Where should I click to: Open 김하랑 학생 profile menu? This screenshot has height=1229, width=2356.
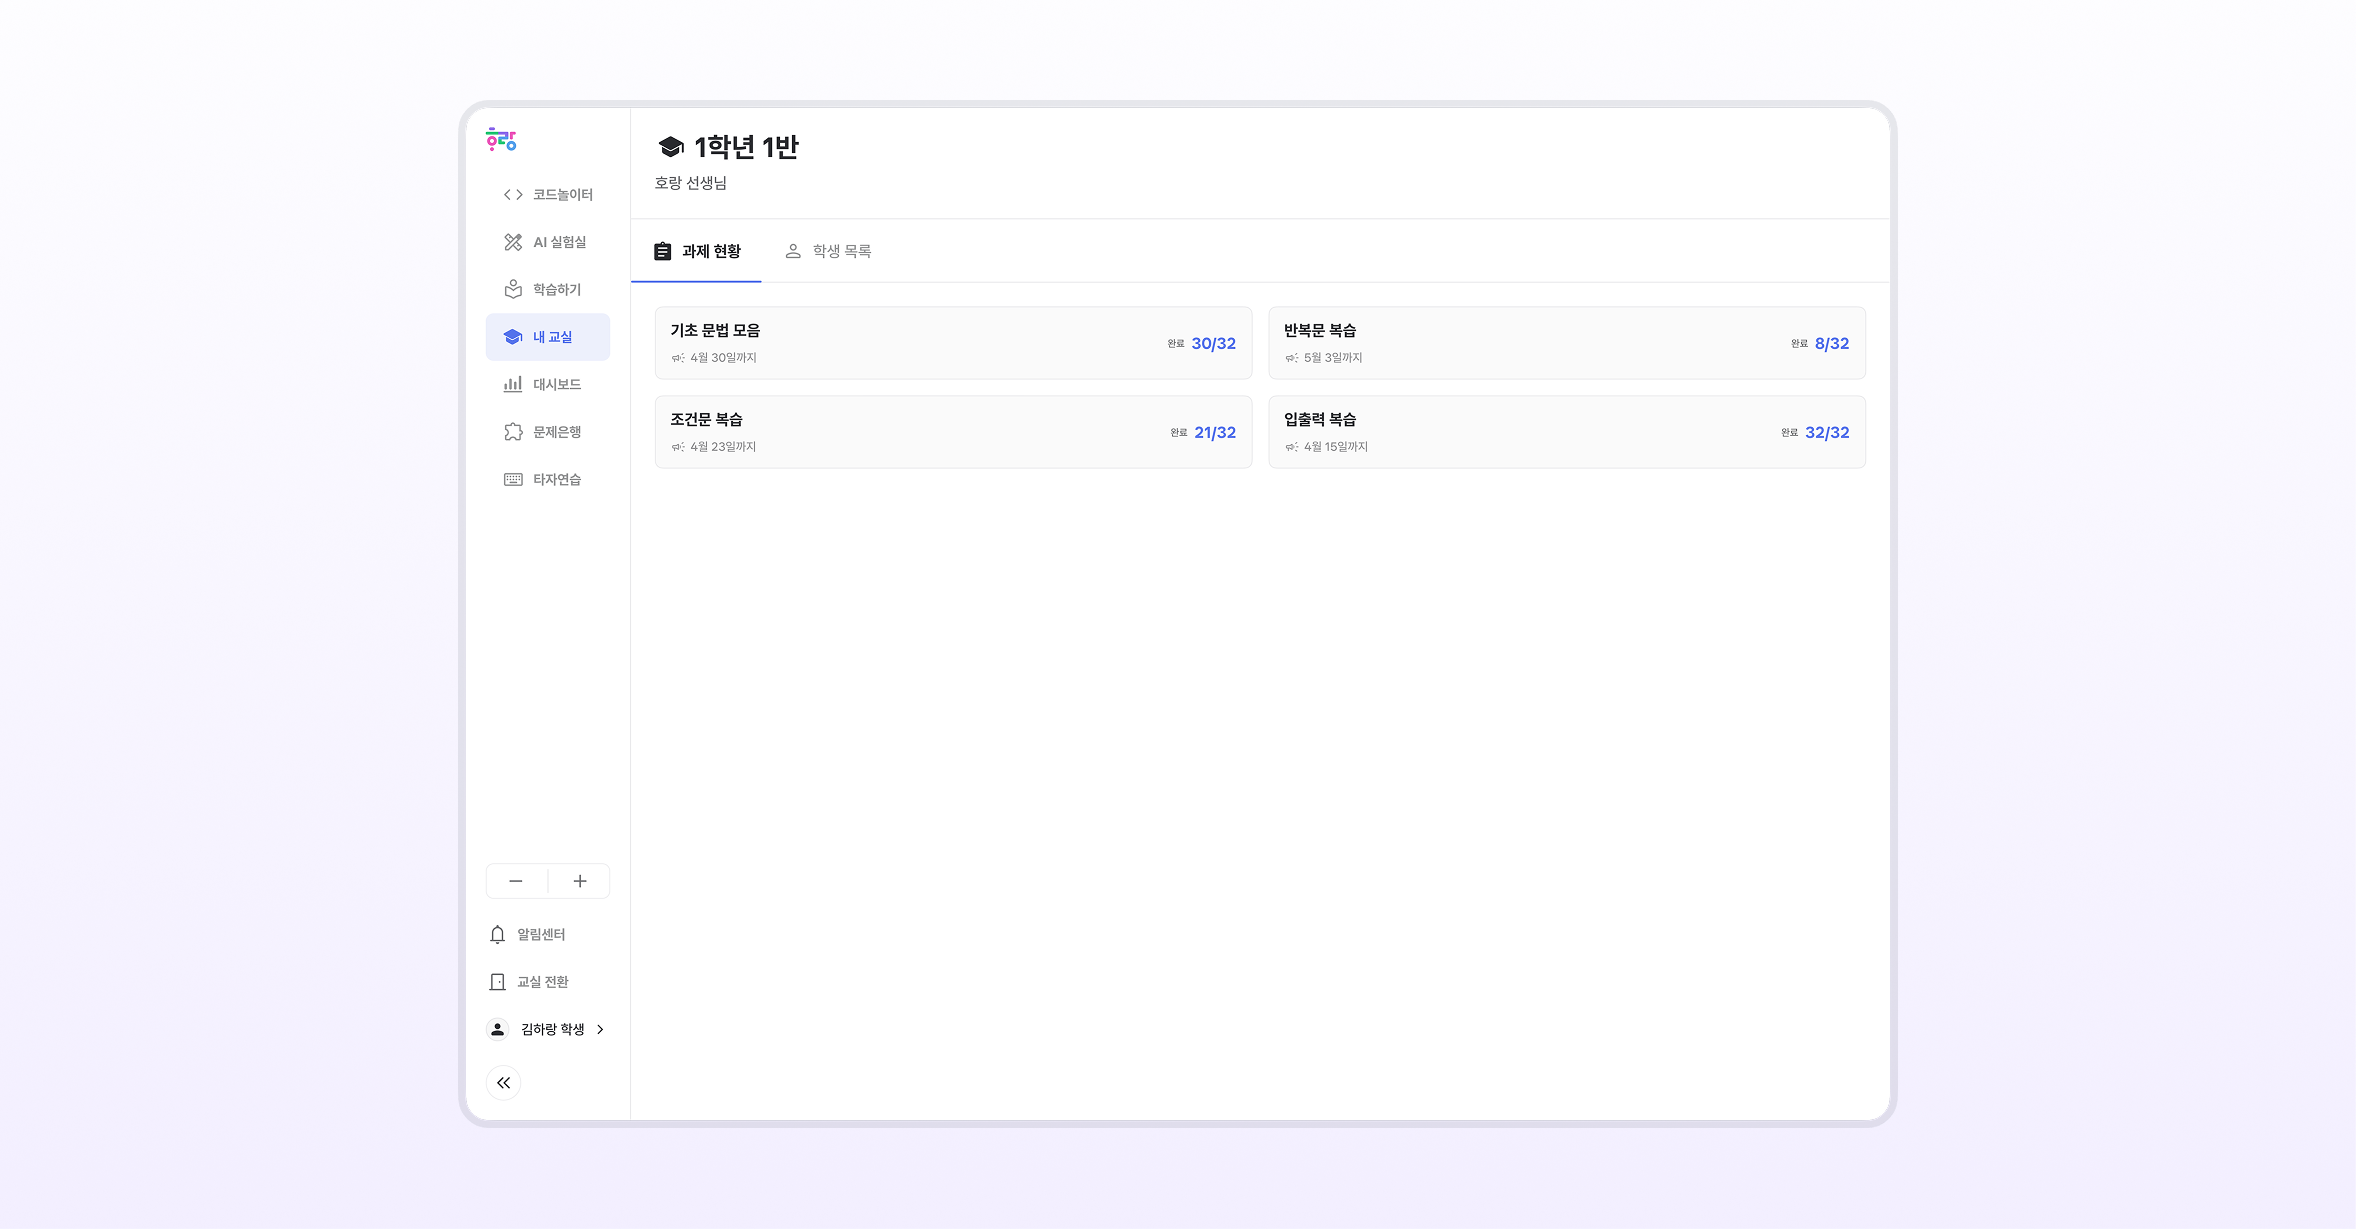tap(548, 1029)
